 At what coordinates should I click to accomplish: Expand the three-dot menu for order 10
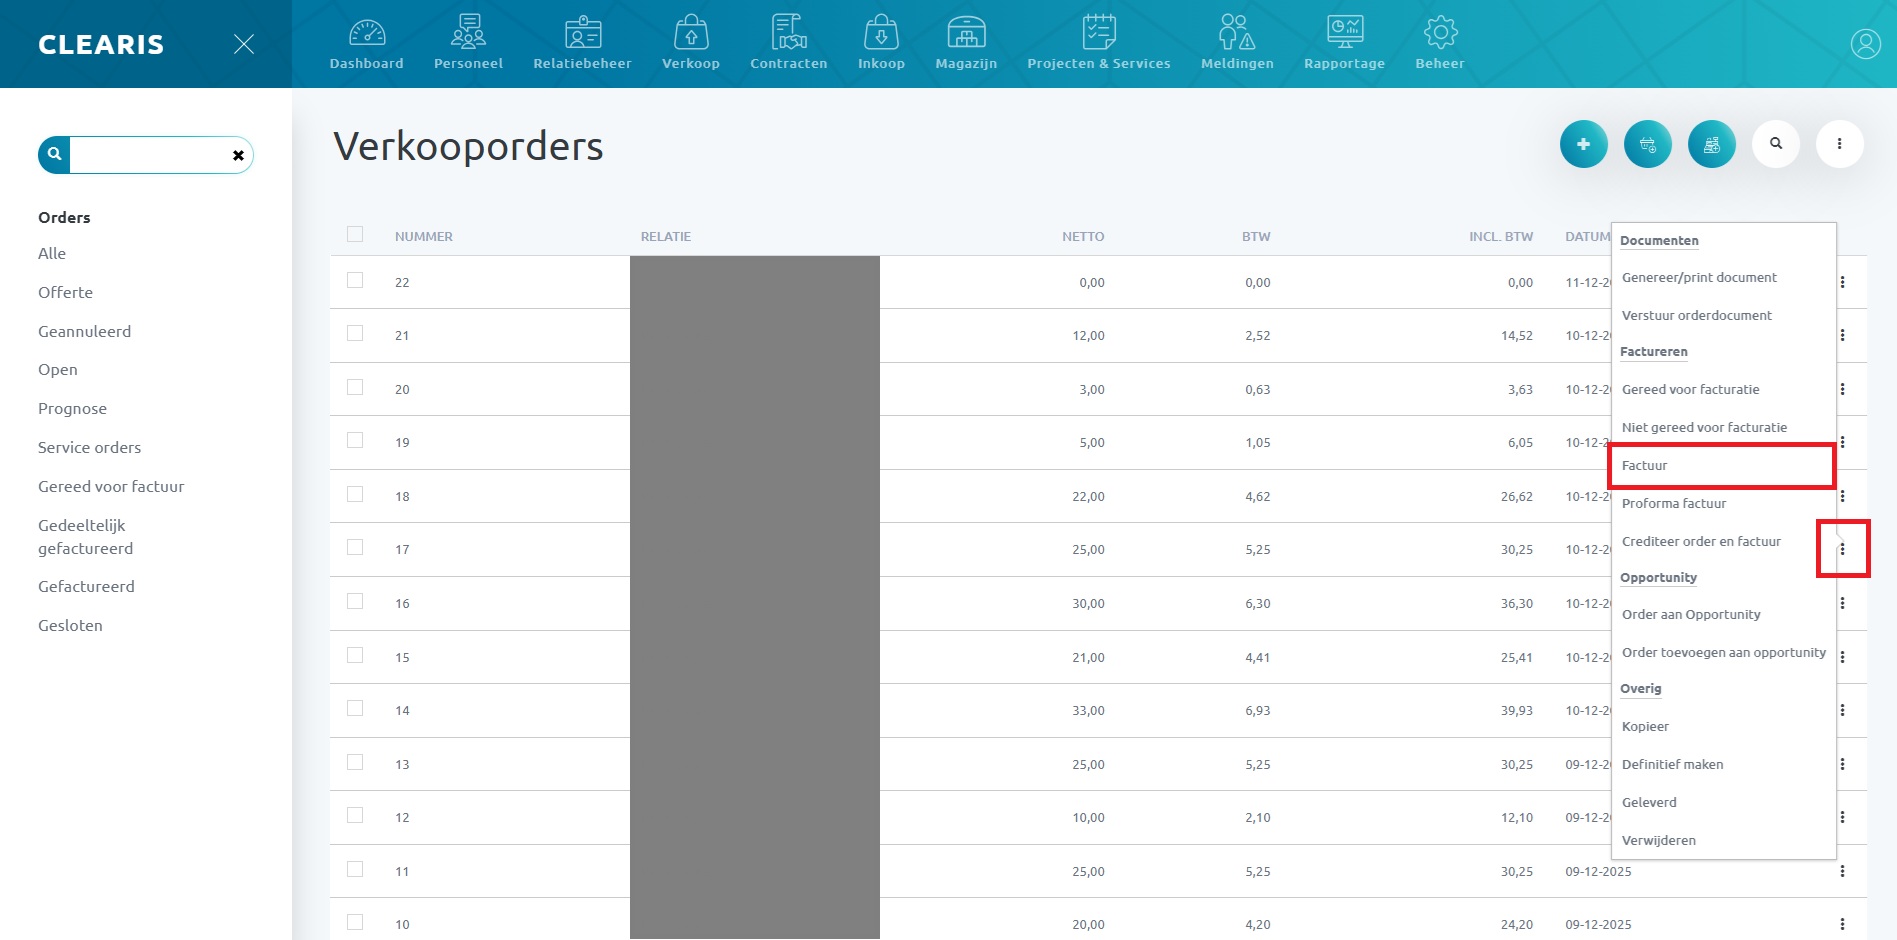[x=1842, y=924]
